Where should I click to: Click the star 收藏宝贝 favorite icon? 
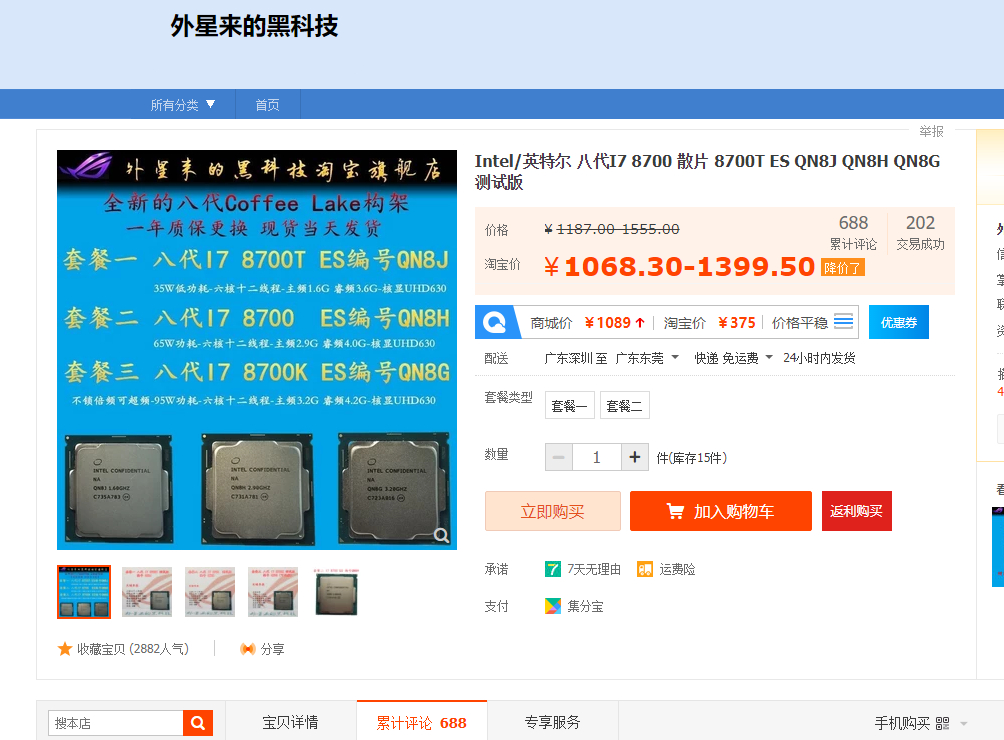pos(65,649)
